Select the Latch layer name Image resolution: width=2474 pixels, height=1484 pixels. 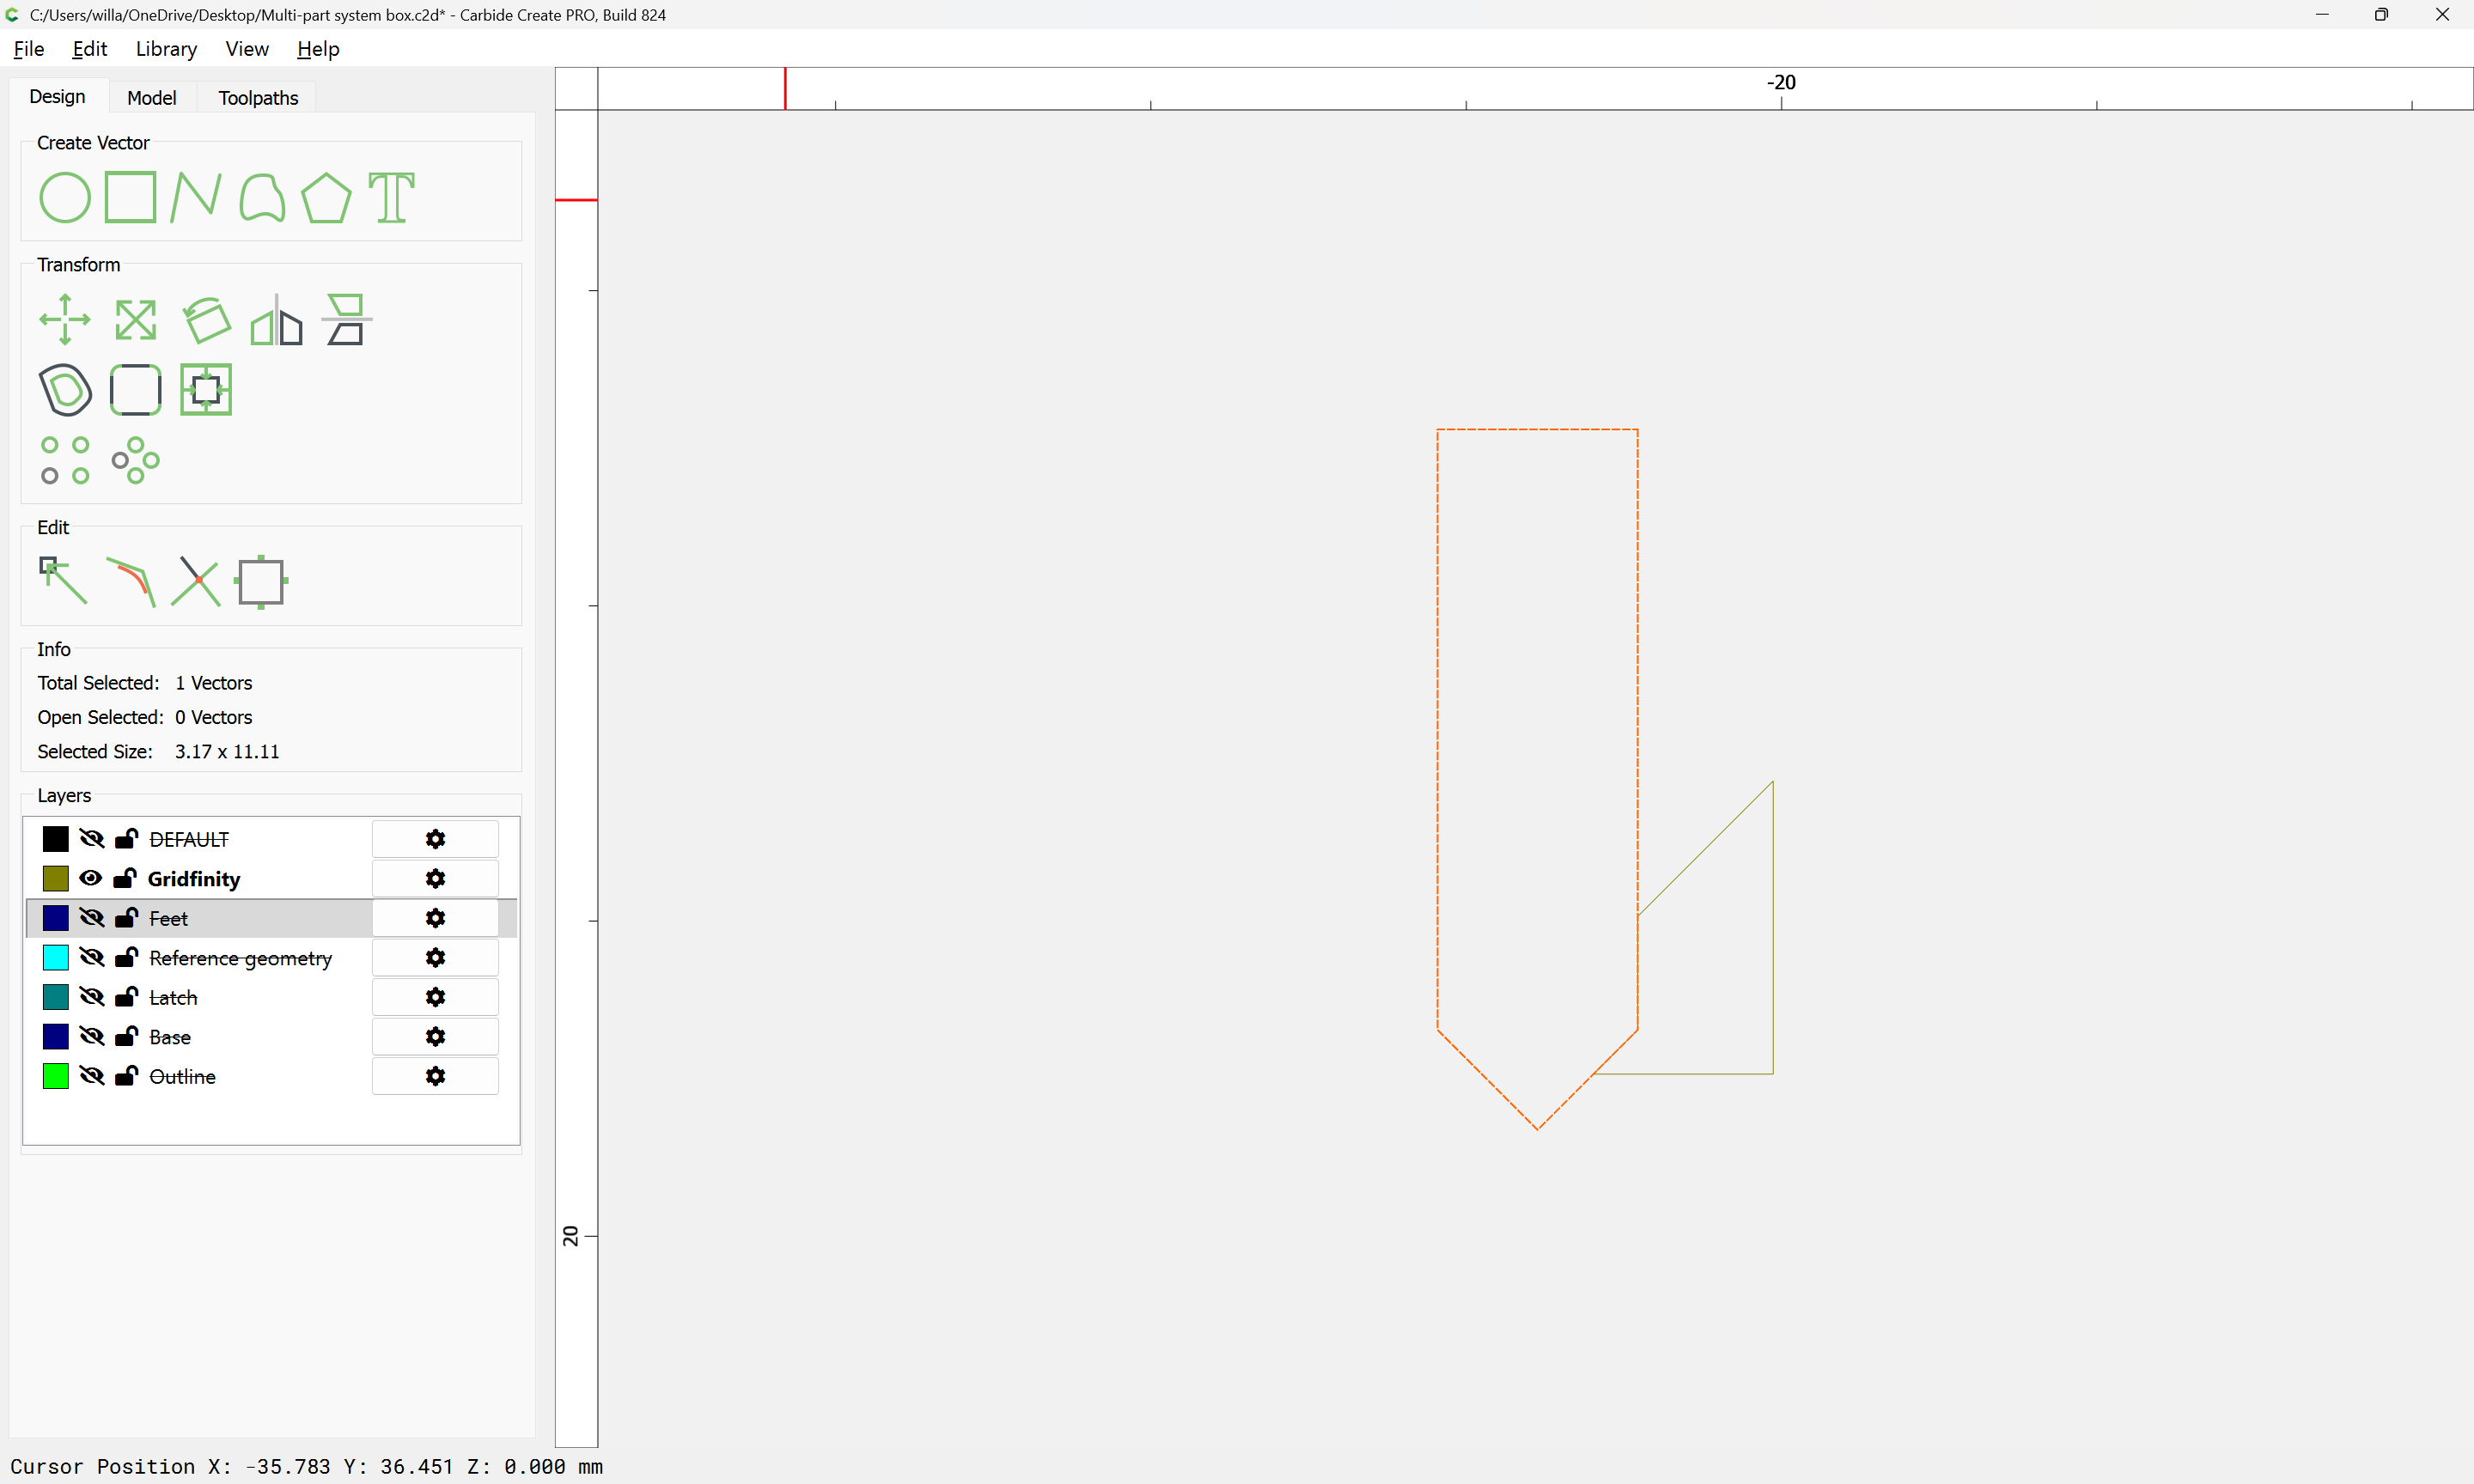click(173, 998)
